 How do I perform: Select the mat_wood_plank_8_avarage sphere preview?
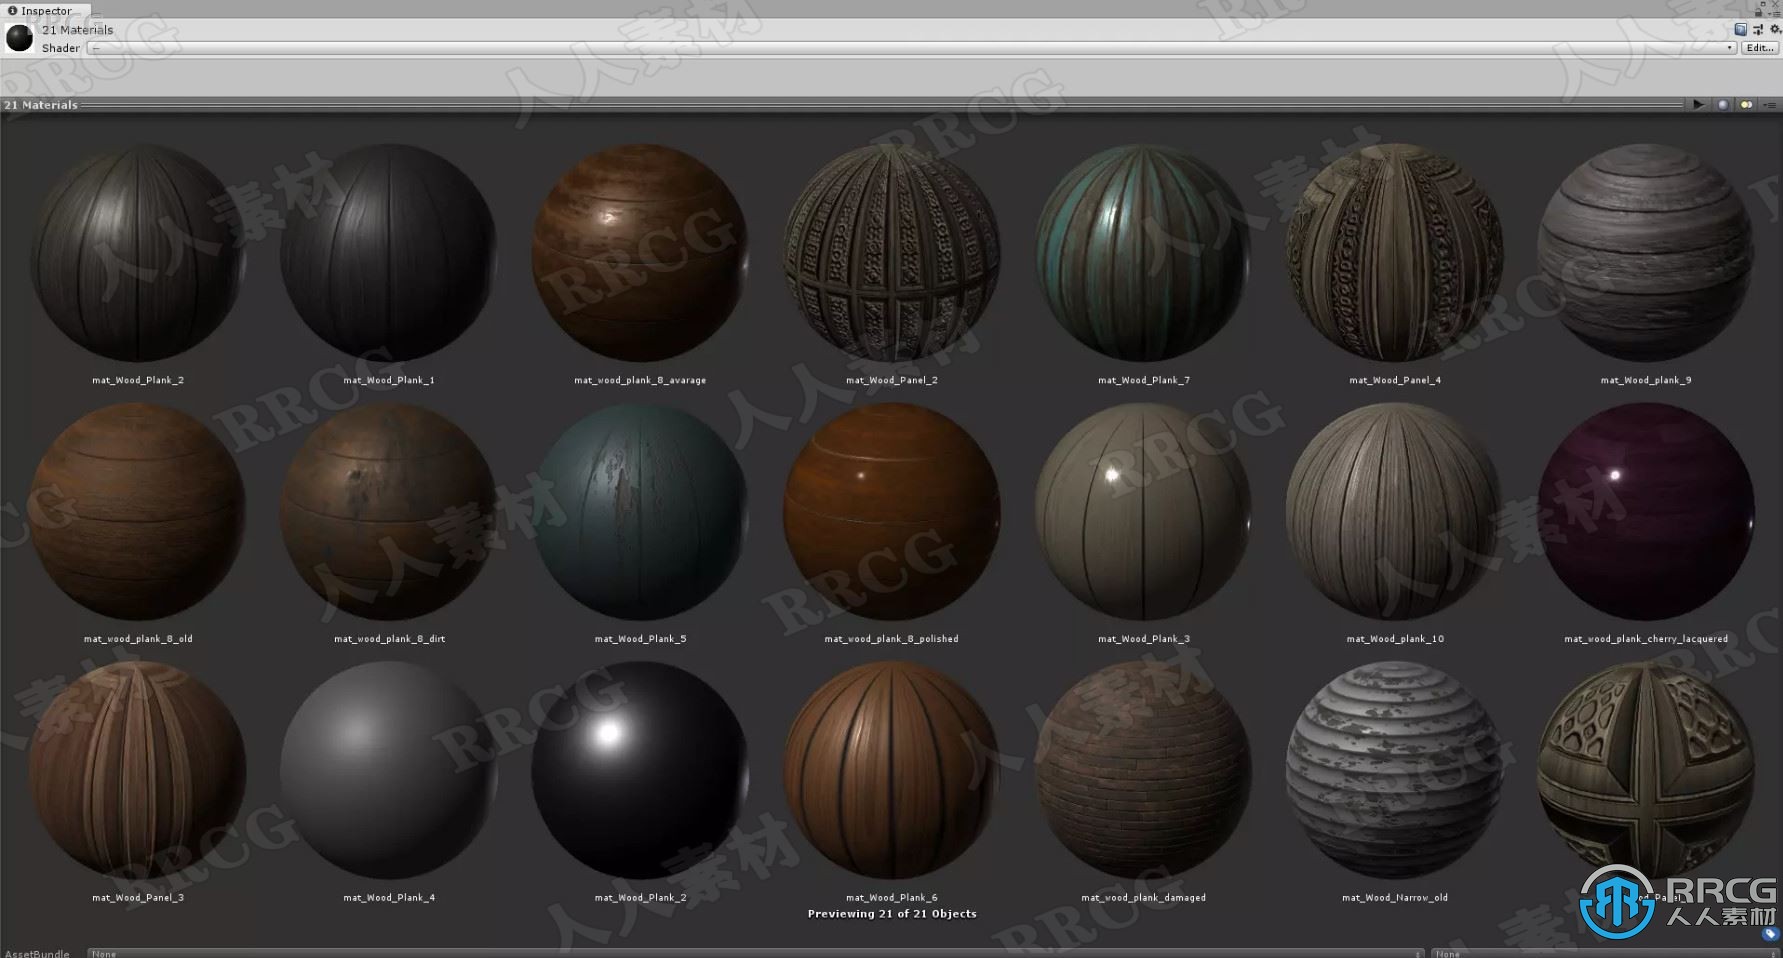(x=640, y=252)
